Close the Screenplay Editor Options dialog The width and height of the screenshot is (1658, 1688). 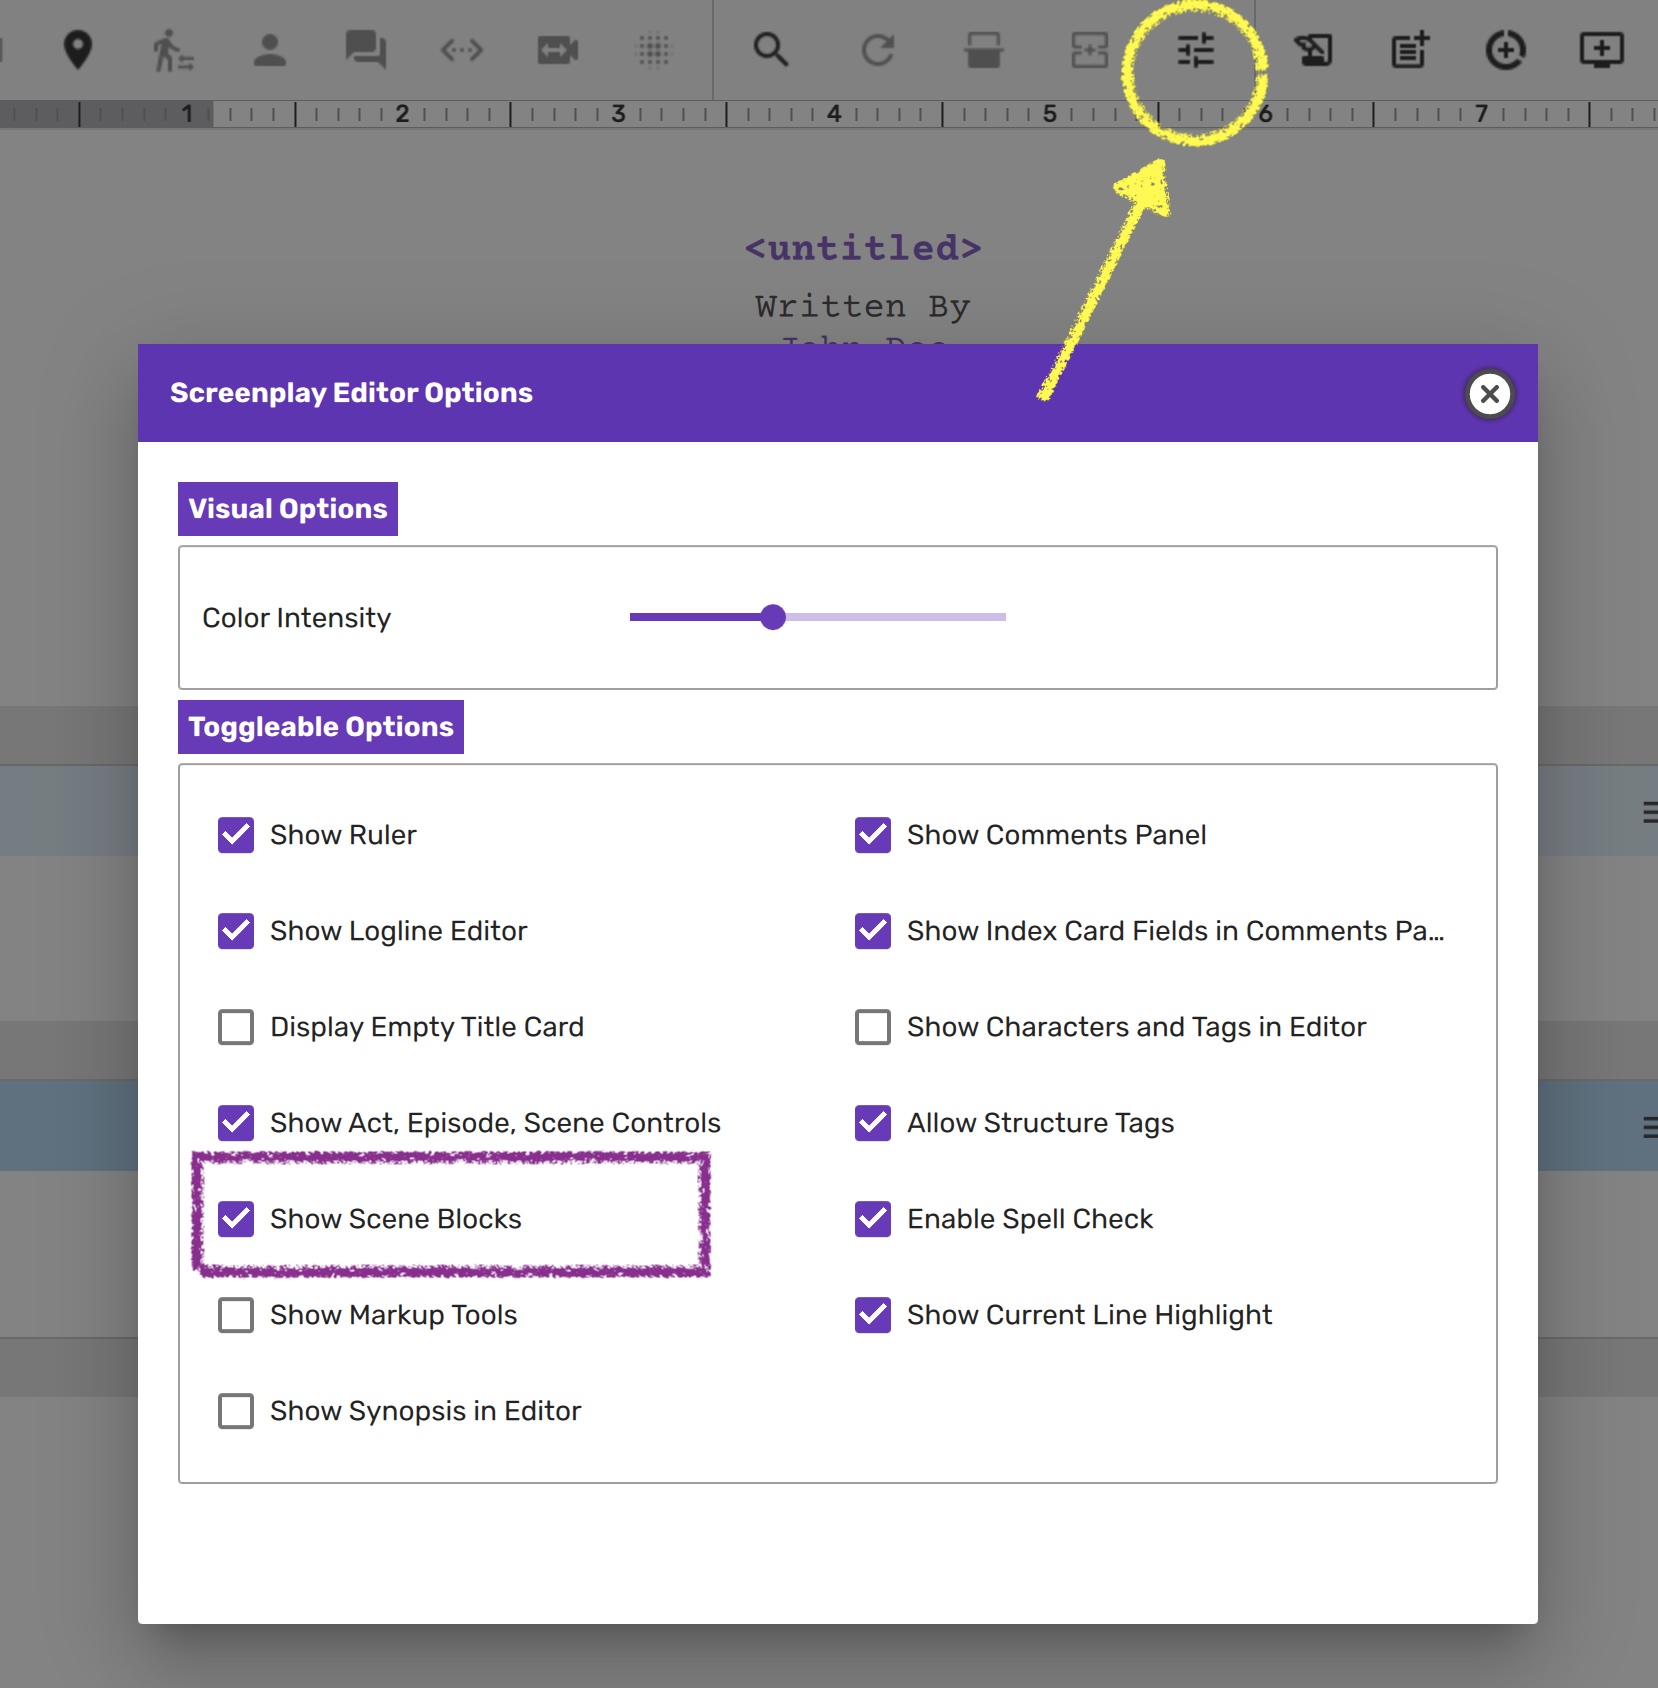point(1489,394)
